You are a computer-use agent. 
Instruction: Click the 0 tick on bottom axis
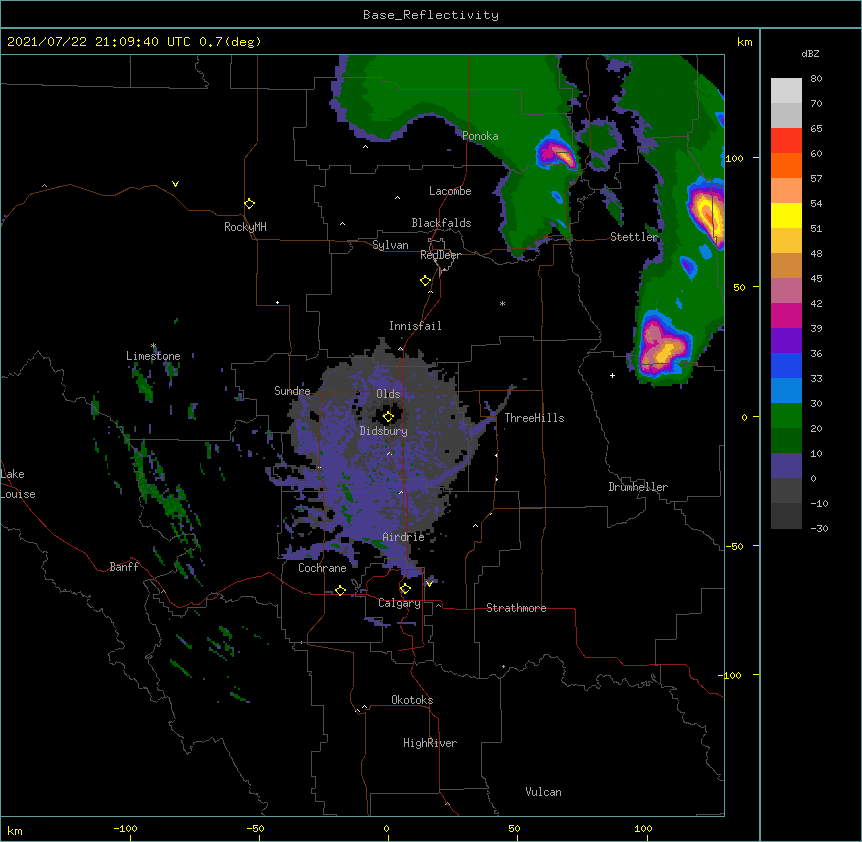point(386,828)
